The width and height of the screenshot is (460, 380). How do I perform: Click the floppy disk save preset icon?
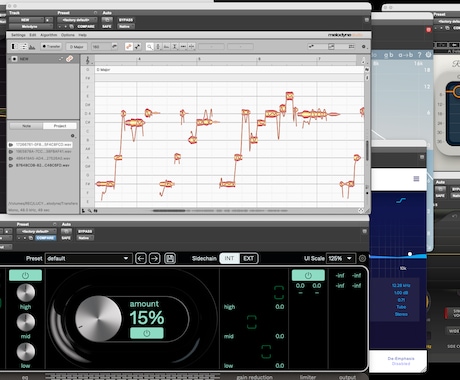pos(170,258)
